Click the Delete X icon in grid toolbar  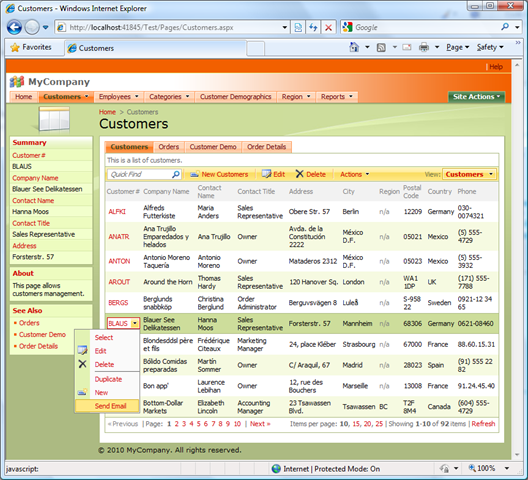click(x=299, y=174)
